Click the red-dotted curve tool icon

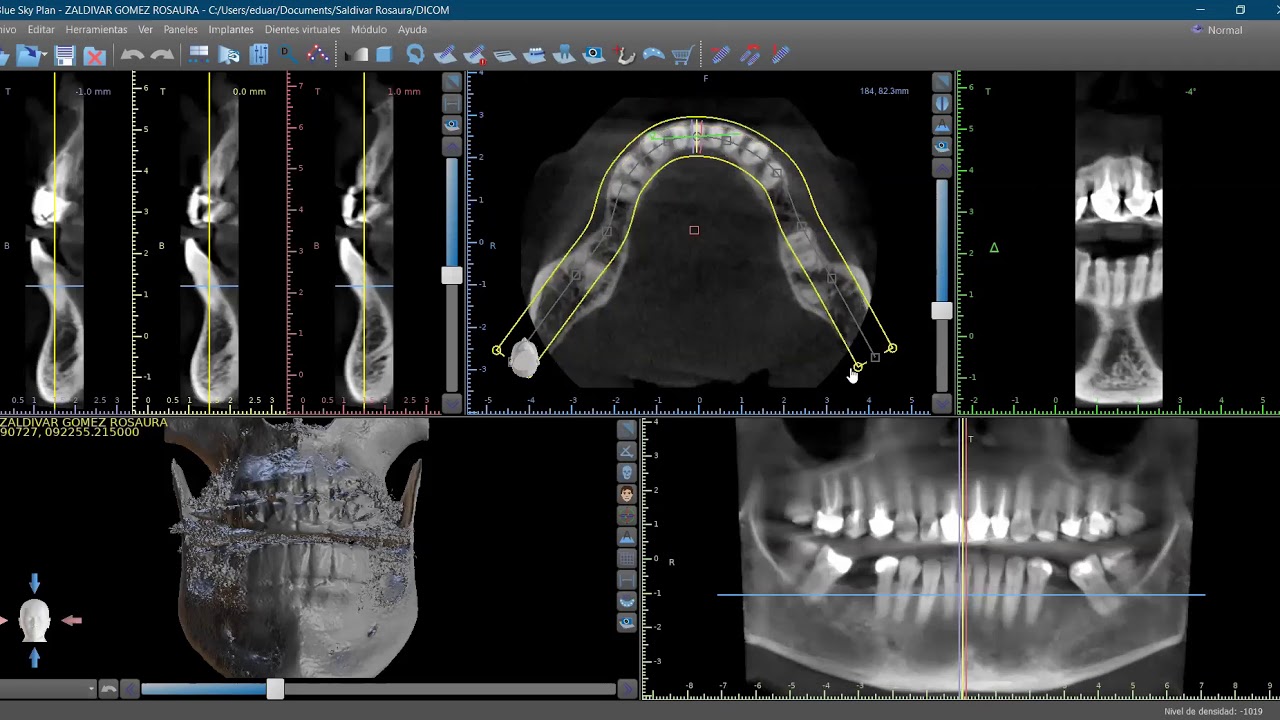pos(318,55)
